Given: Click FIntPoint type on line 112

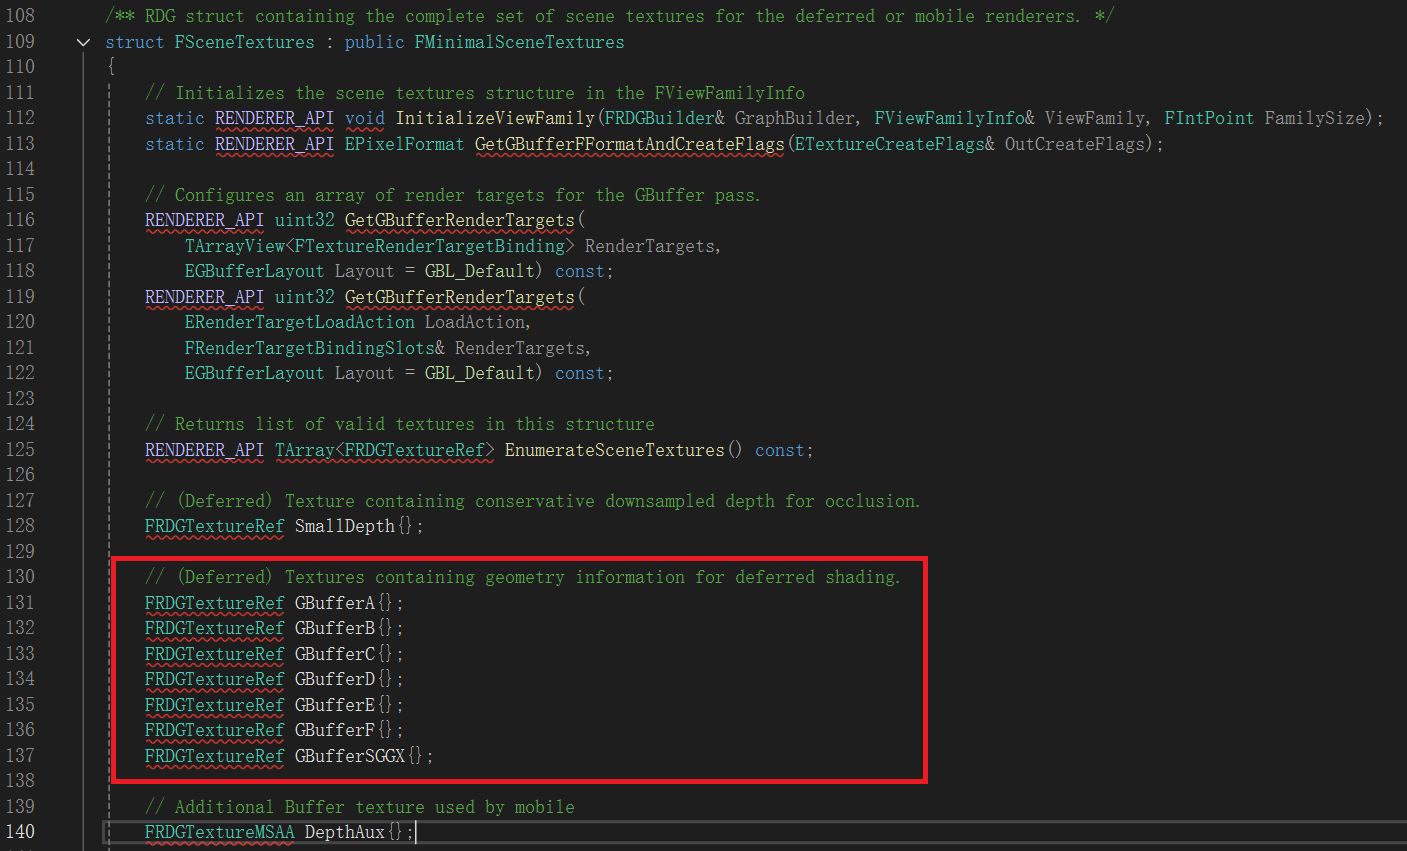Looking at the screenshot, I should tap(1209, 118).
